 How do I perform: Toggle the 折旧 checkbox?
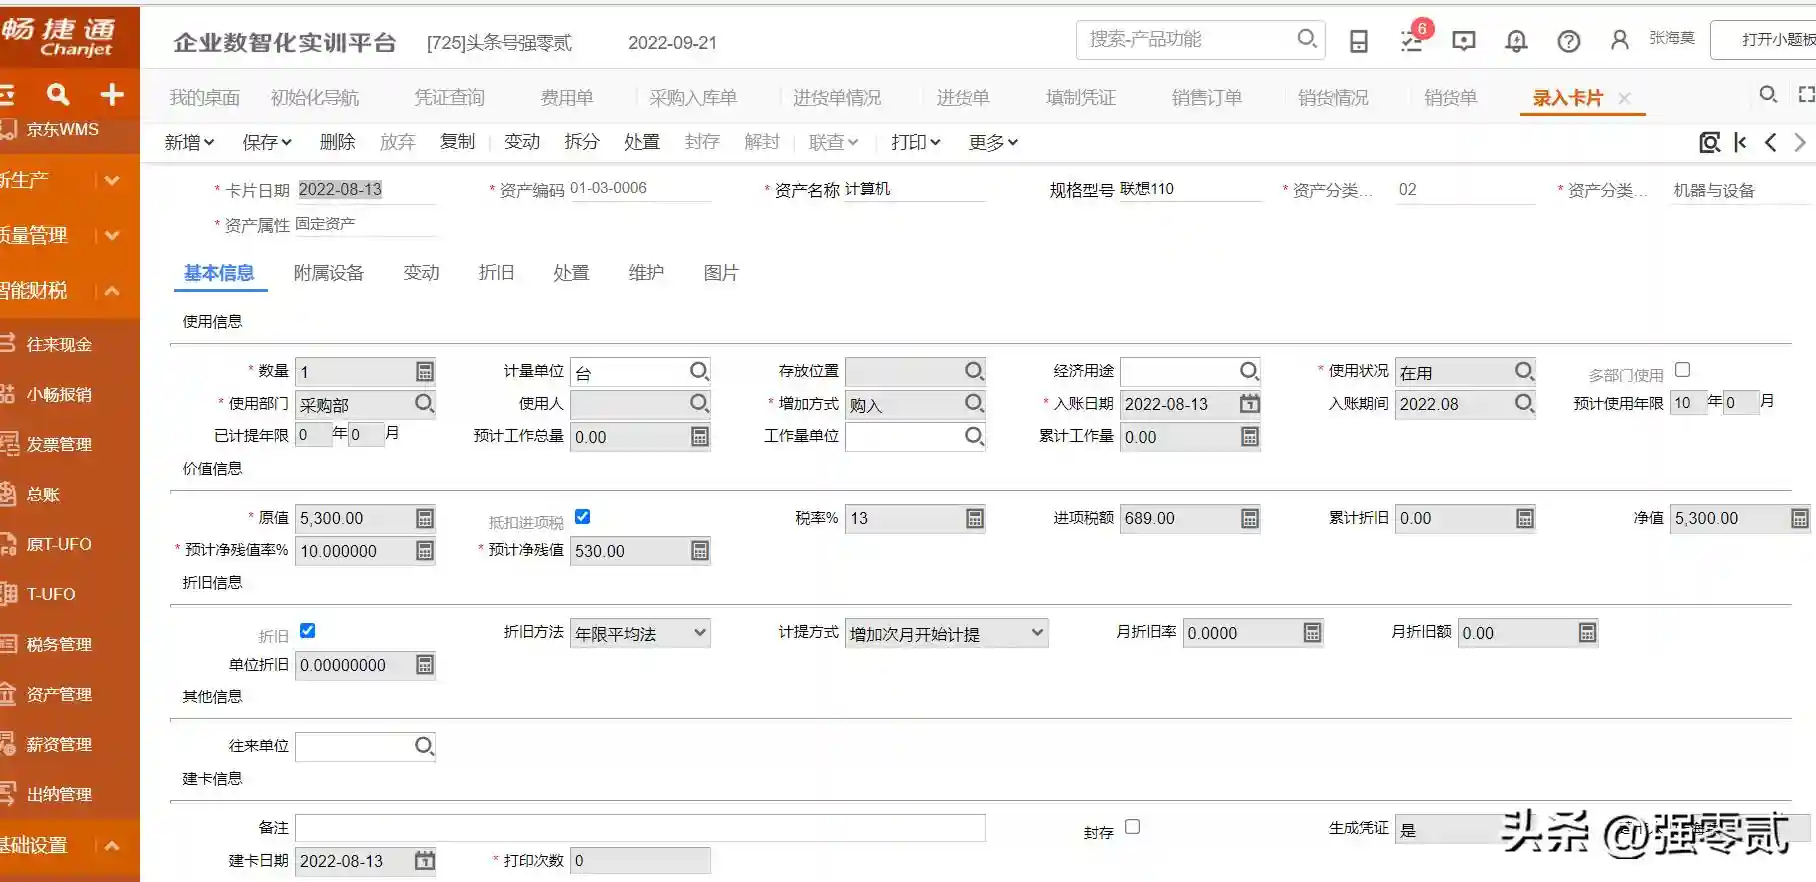(x=308, y=631)
